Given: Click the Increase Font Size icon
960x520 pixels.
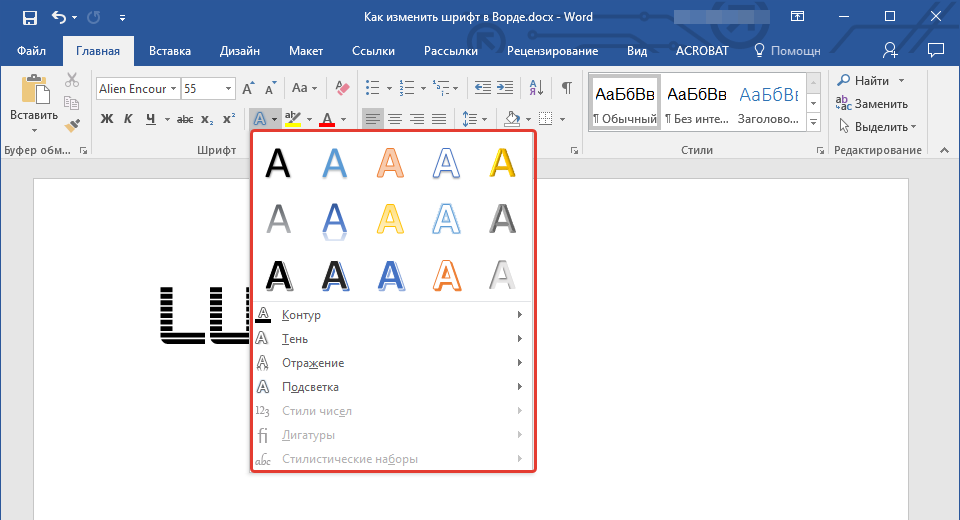Looking at the screenshot, I should [x=249, y=88].
